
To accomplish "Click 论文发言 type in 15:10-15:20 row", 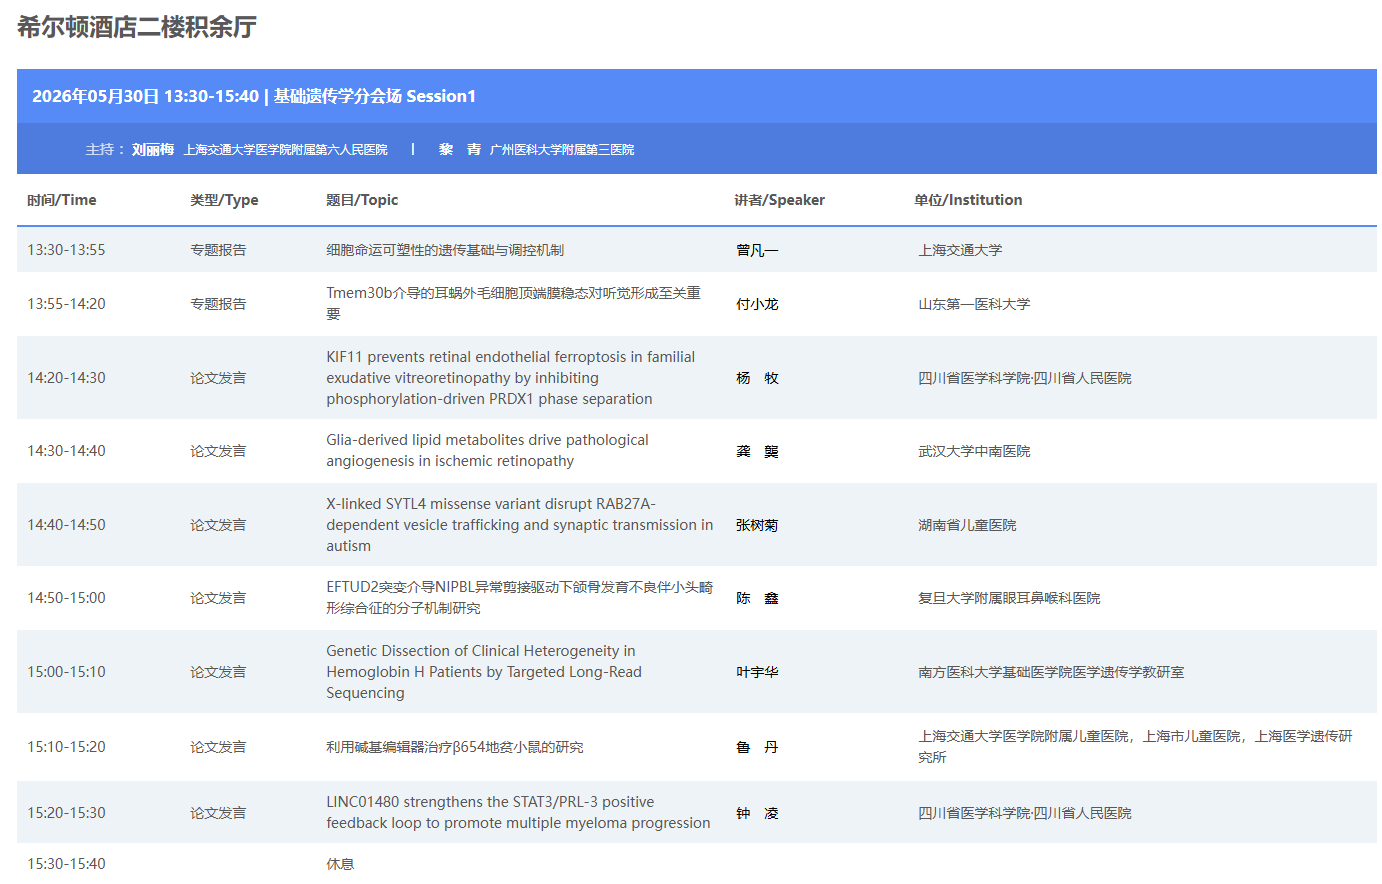I will point(218,747).
